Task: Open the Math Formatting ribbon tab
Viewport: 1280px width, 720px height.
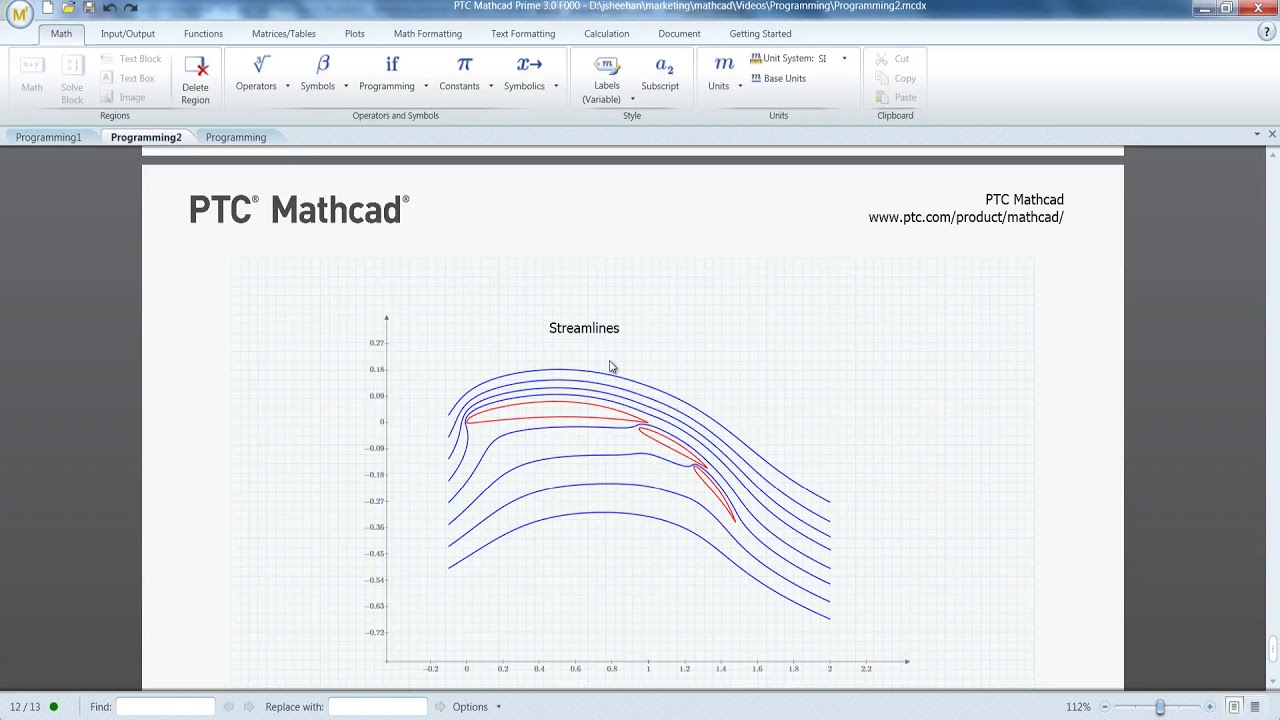Action: point(428,33)
